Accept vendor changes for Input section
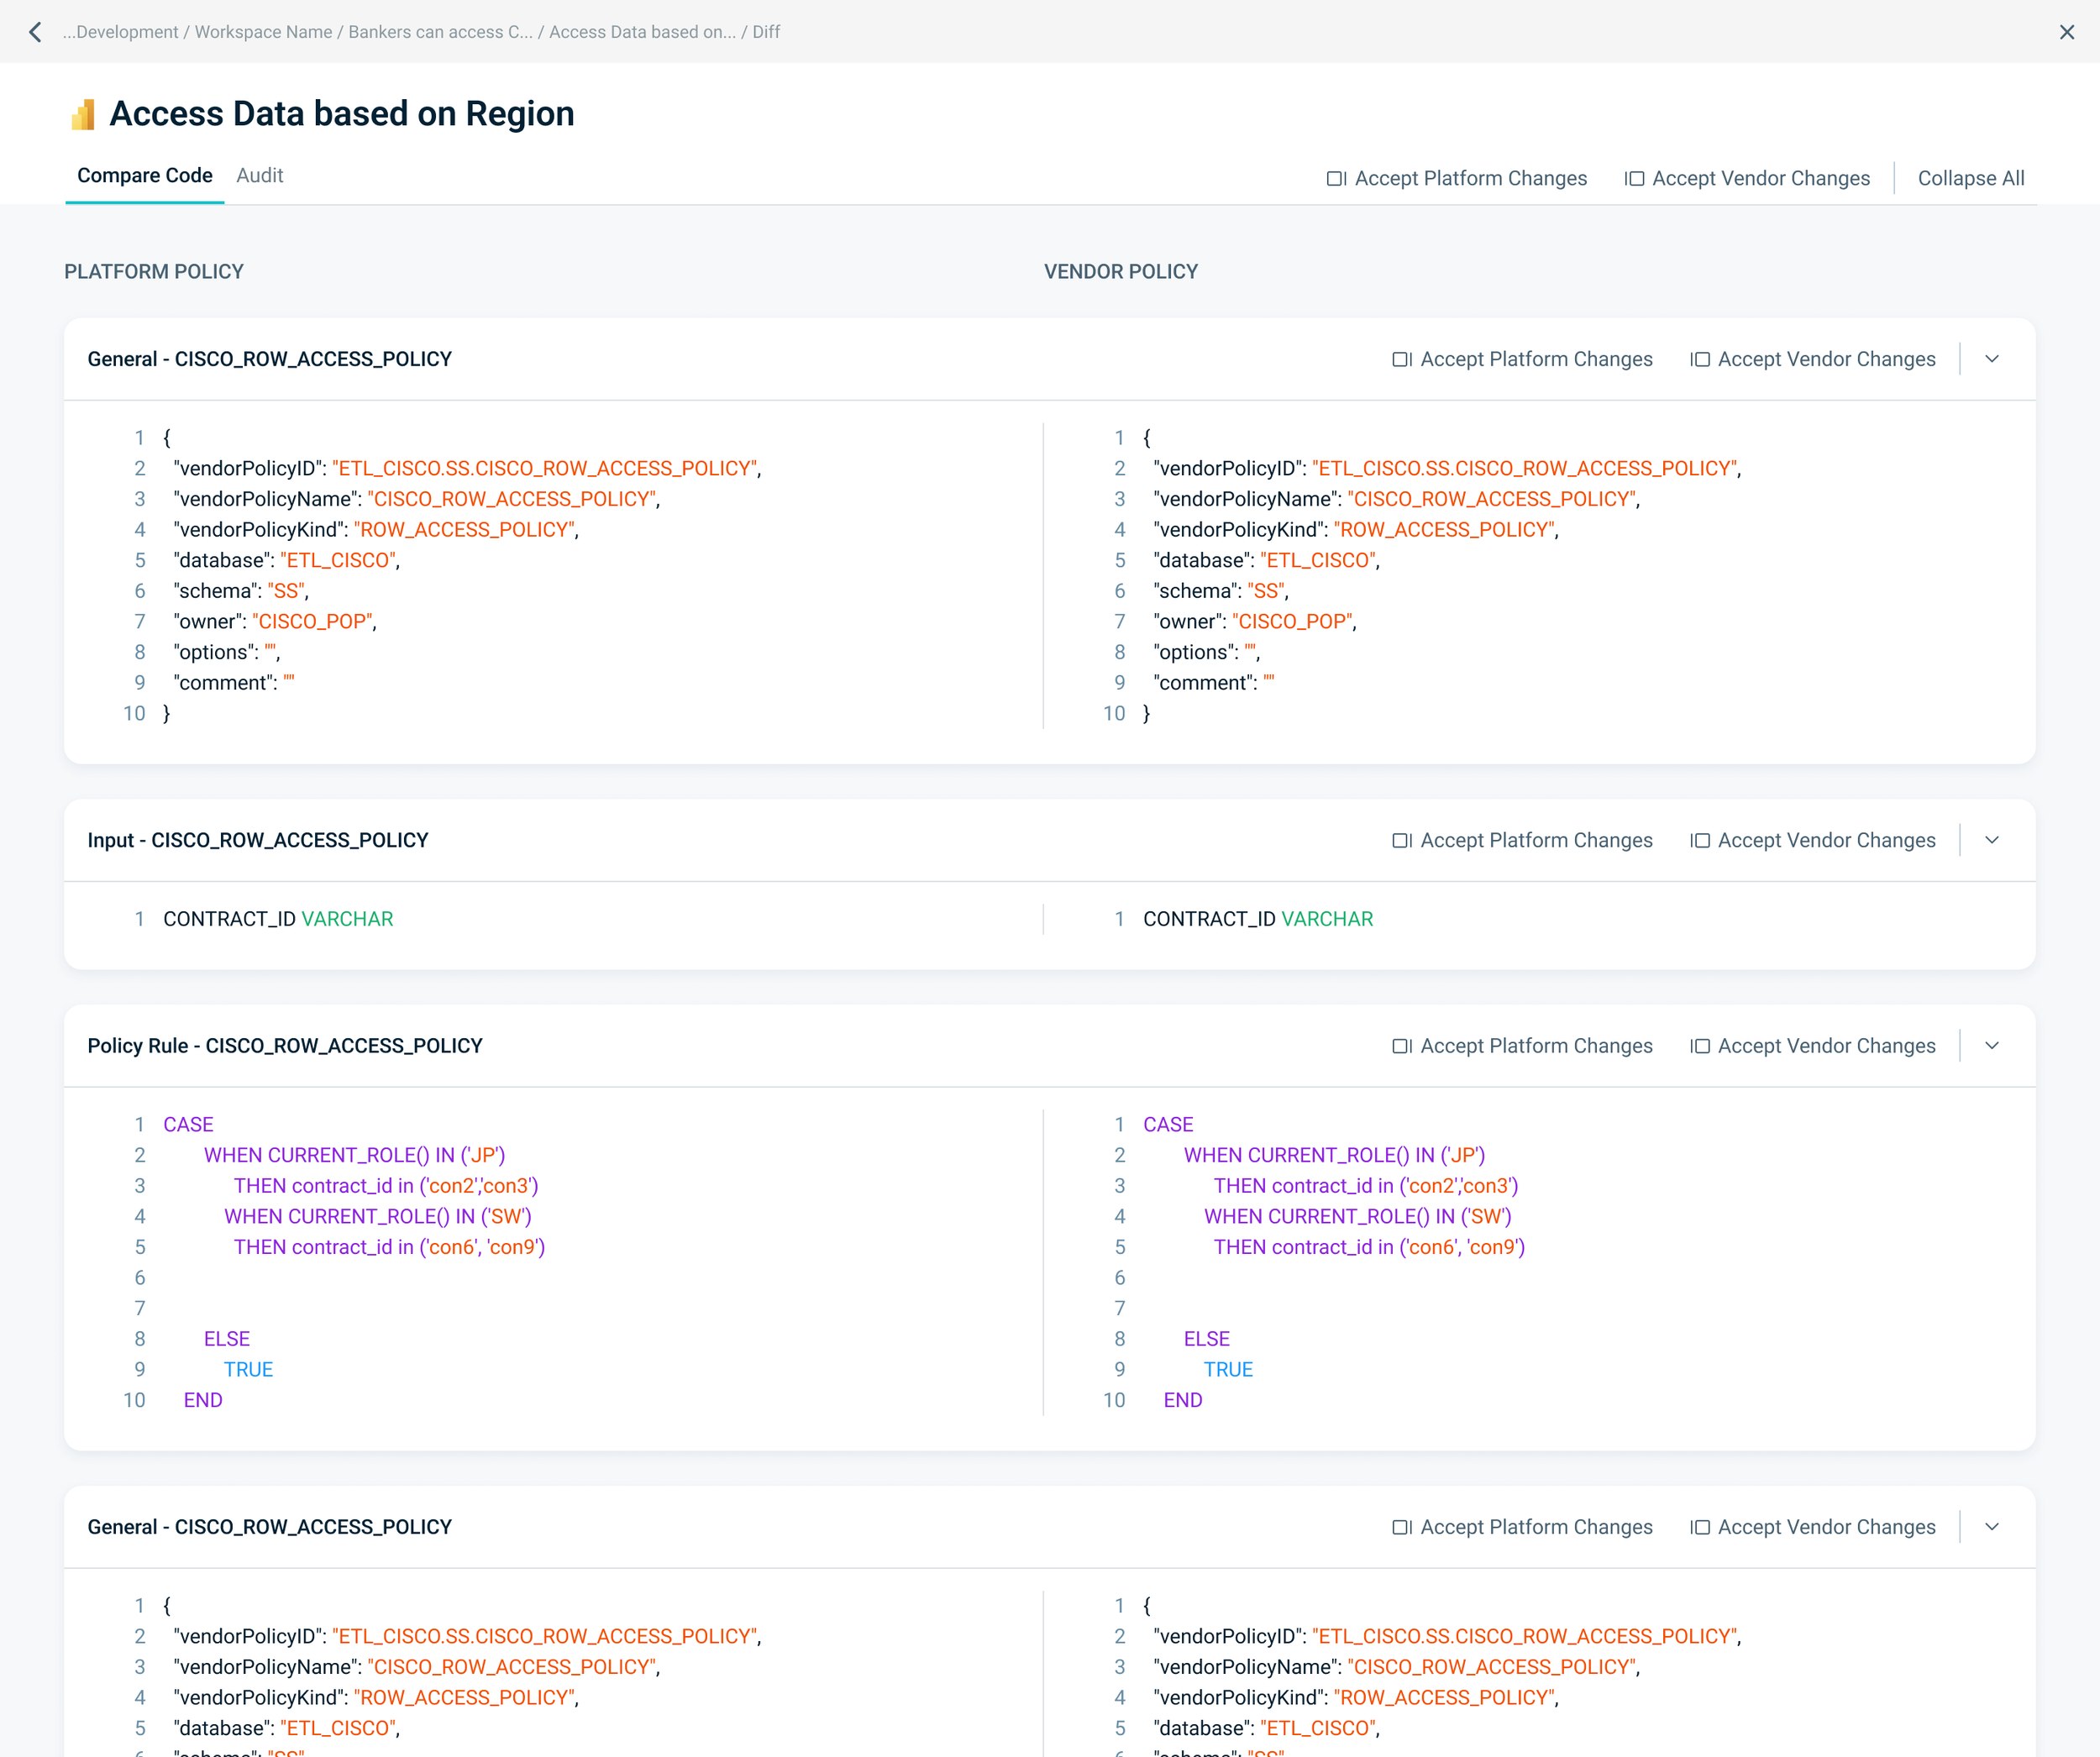 click(x=1812, y=840)
